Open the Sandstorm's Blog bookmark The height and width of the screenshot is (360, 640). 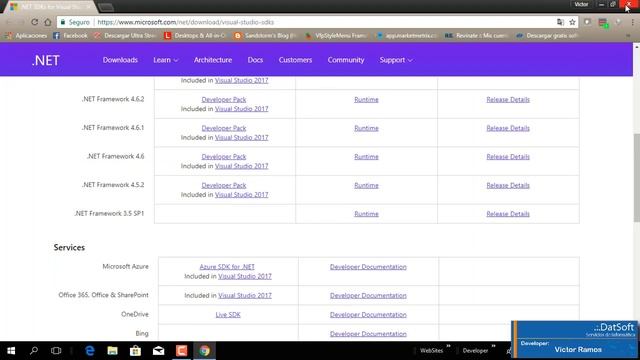point(265,36)
